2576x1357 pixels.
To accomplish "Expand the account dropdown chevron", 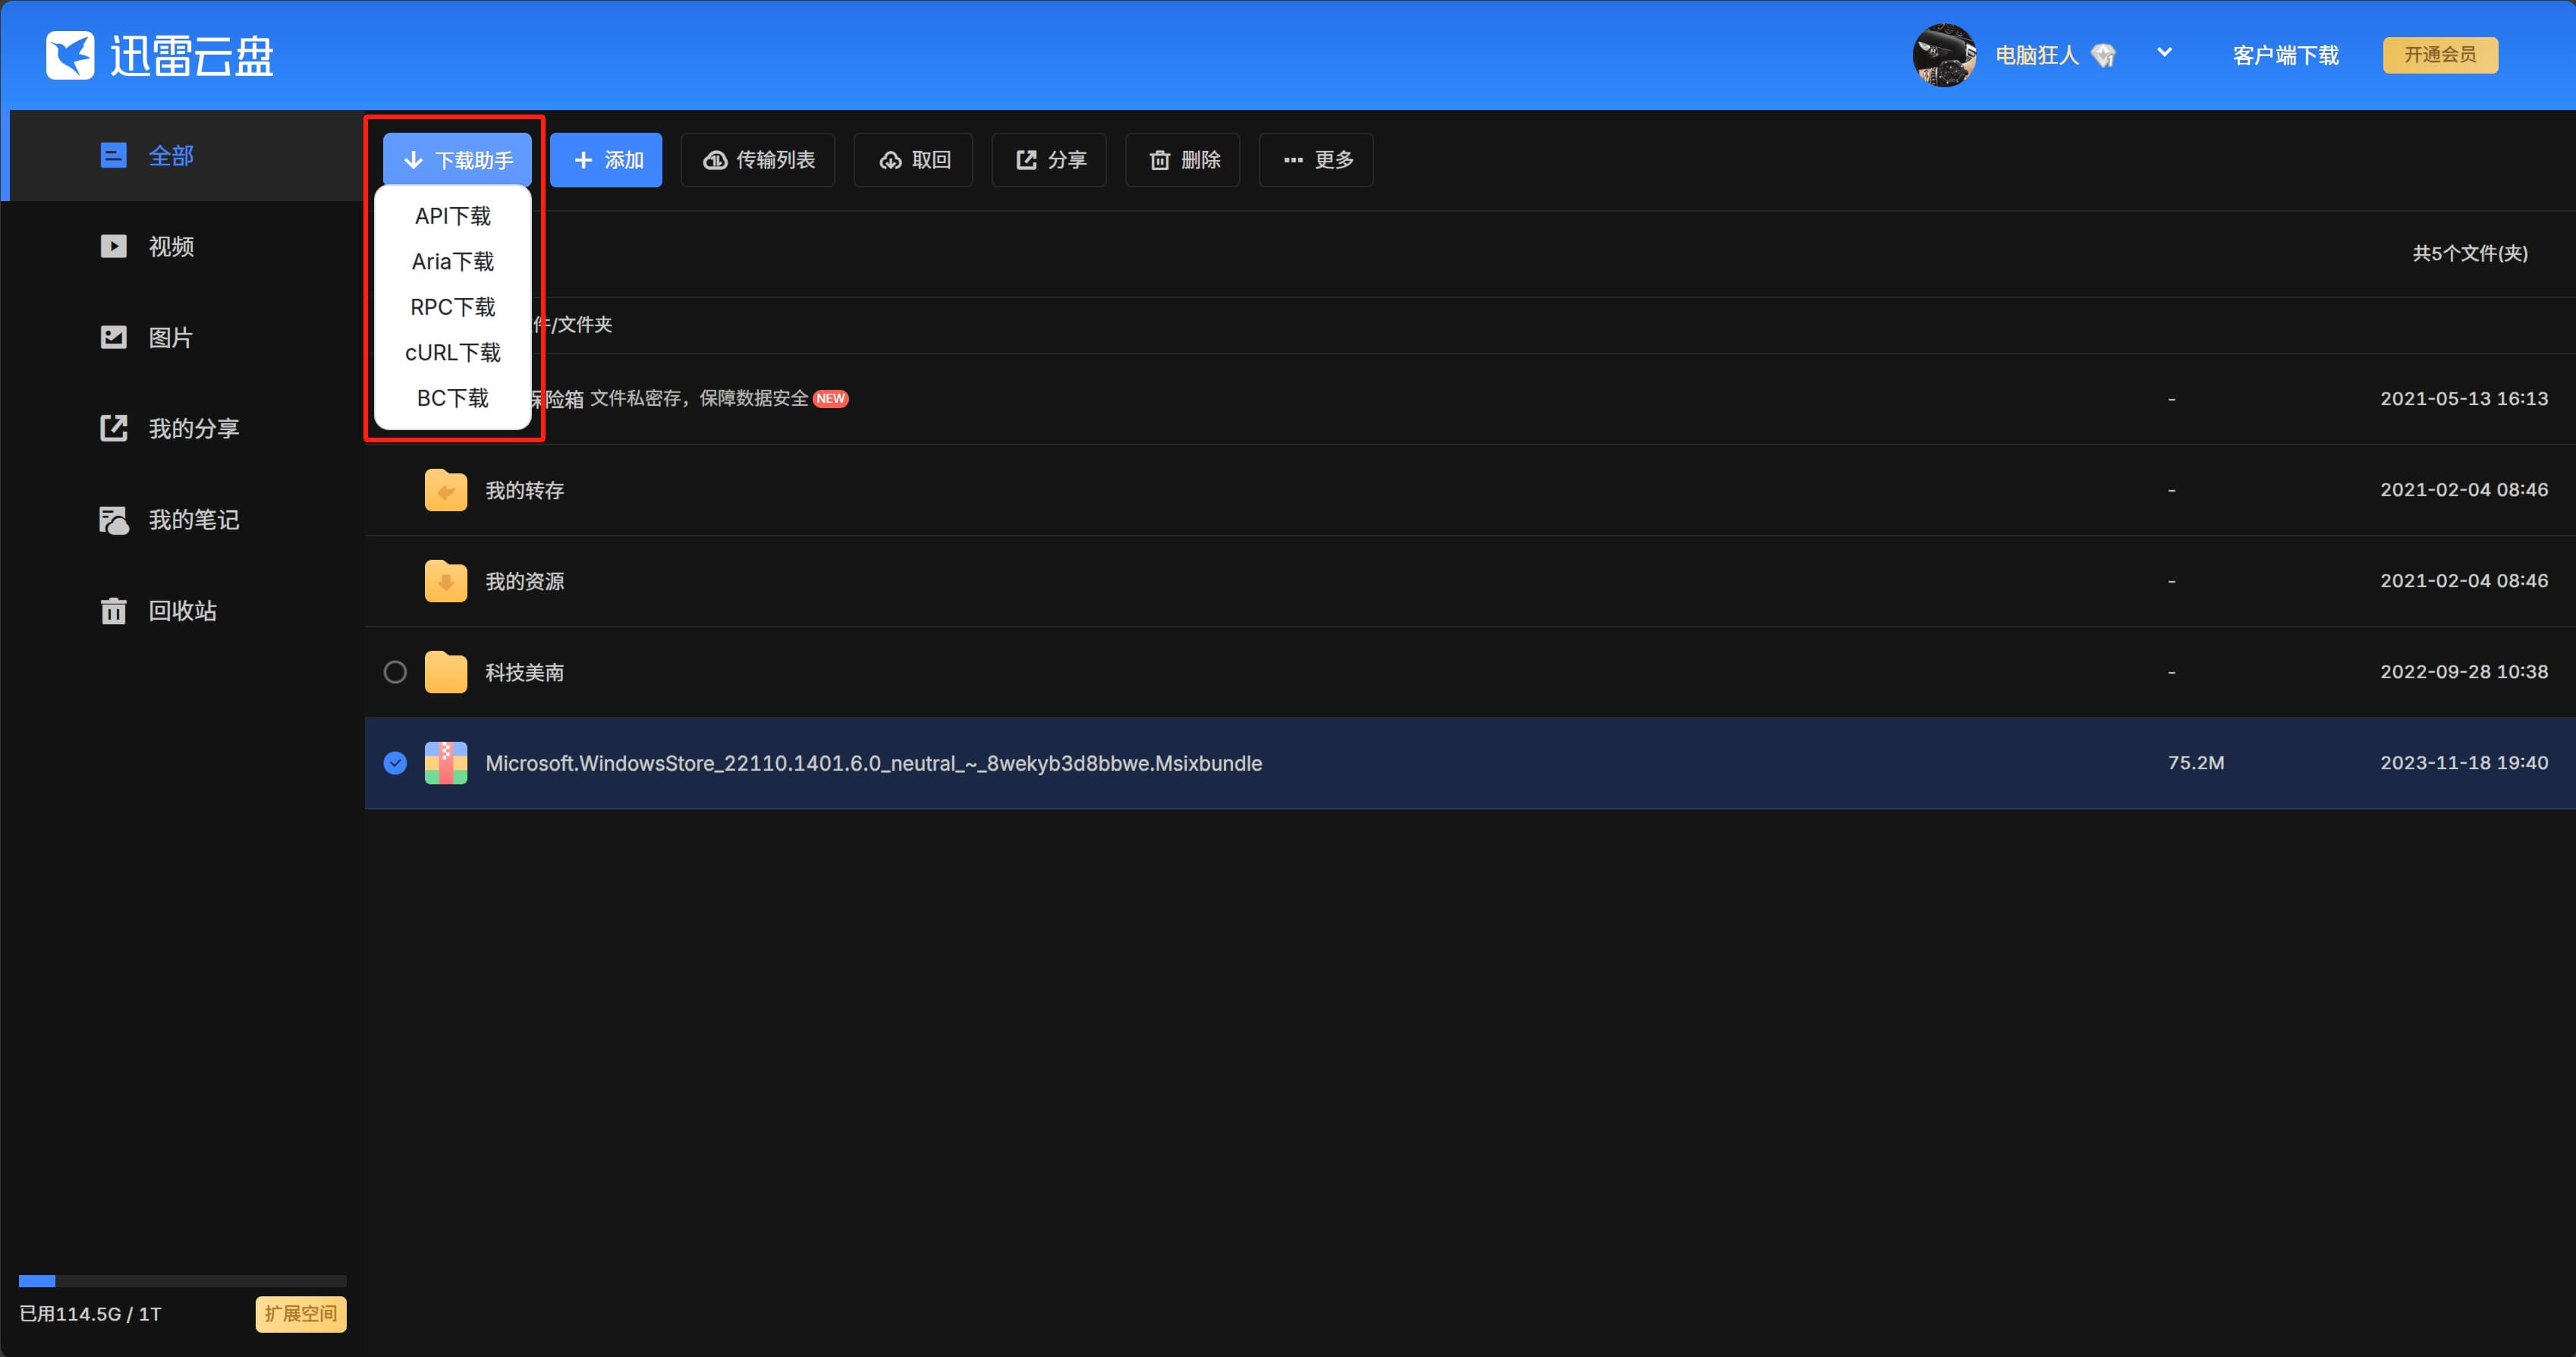I will click(x=2164, y=53).
